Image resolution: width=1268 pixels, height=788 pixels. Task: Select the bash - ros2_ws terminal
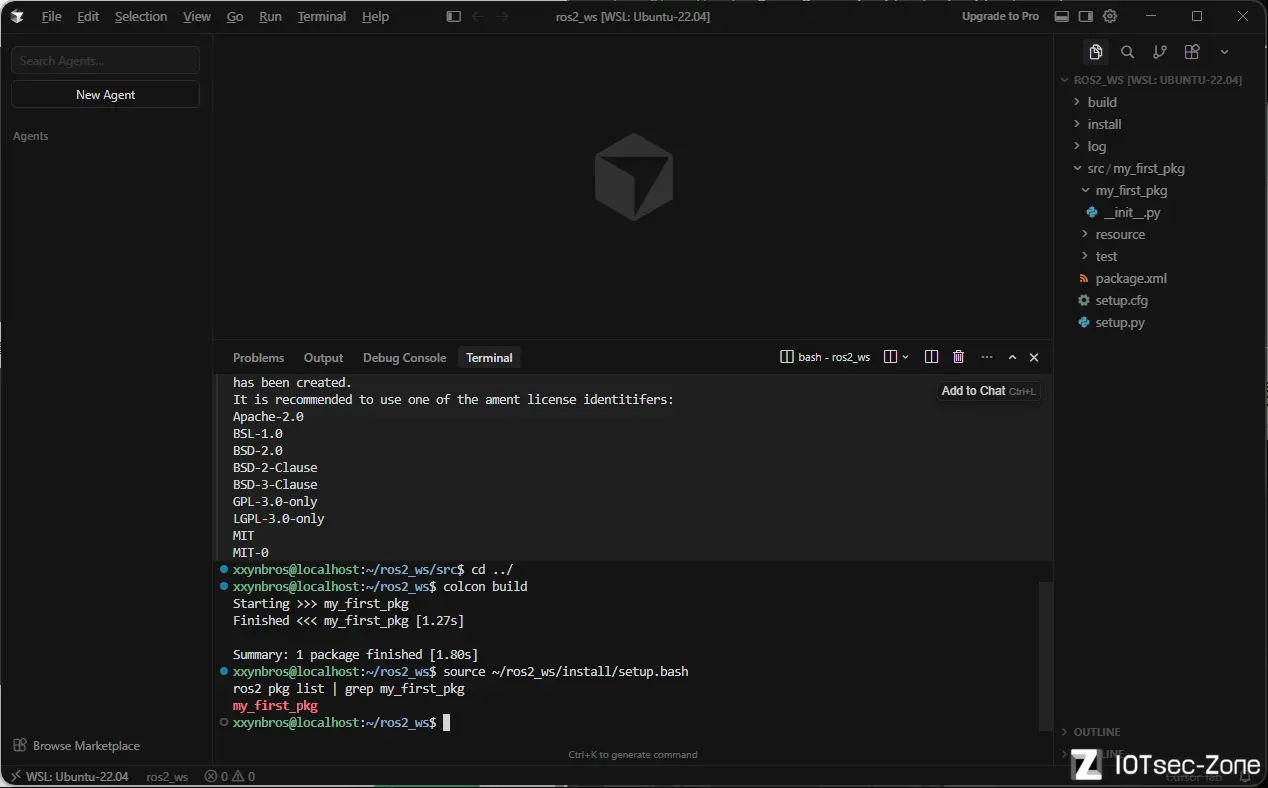pos(825,357)
